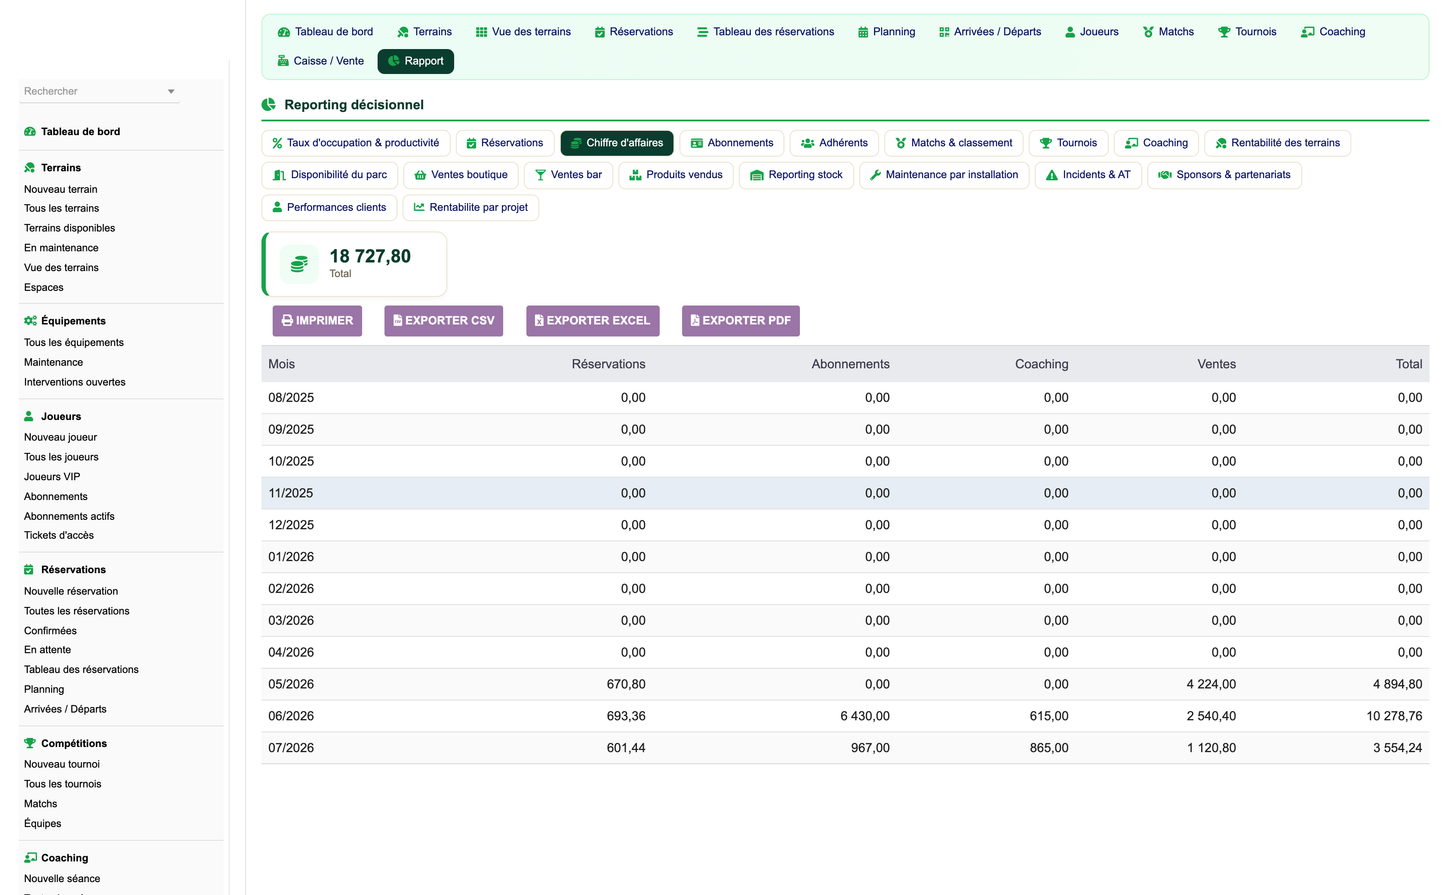Click the IMPRIMER button

coord(317,321)
